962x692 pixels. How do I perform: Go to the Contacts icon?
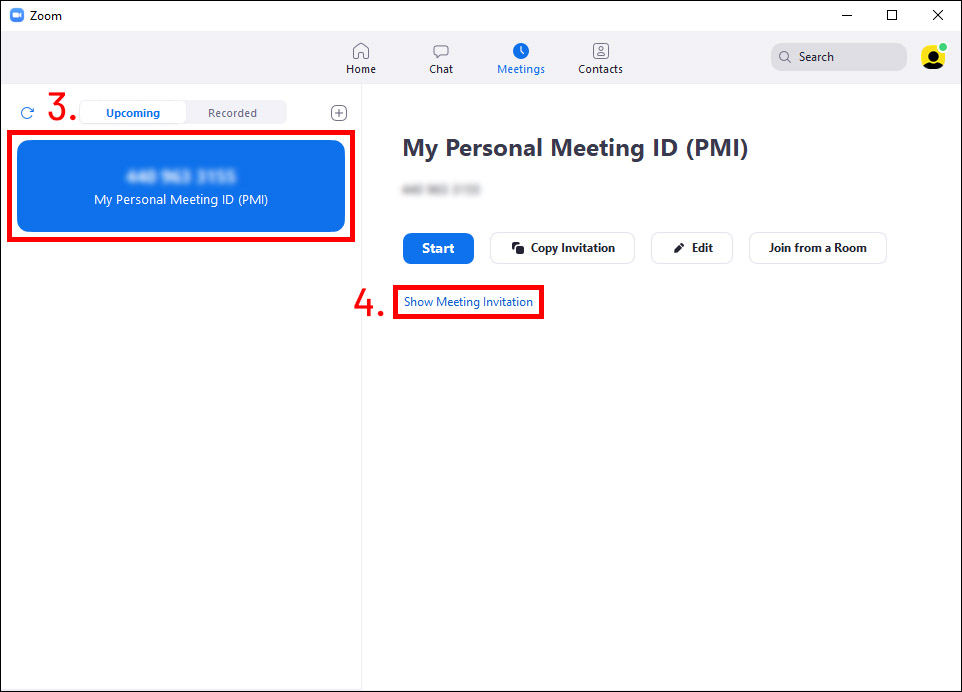pos(600,51)
